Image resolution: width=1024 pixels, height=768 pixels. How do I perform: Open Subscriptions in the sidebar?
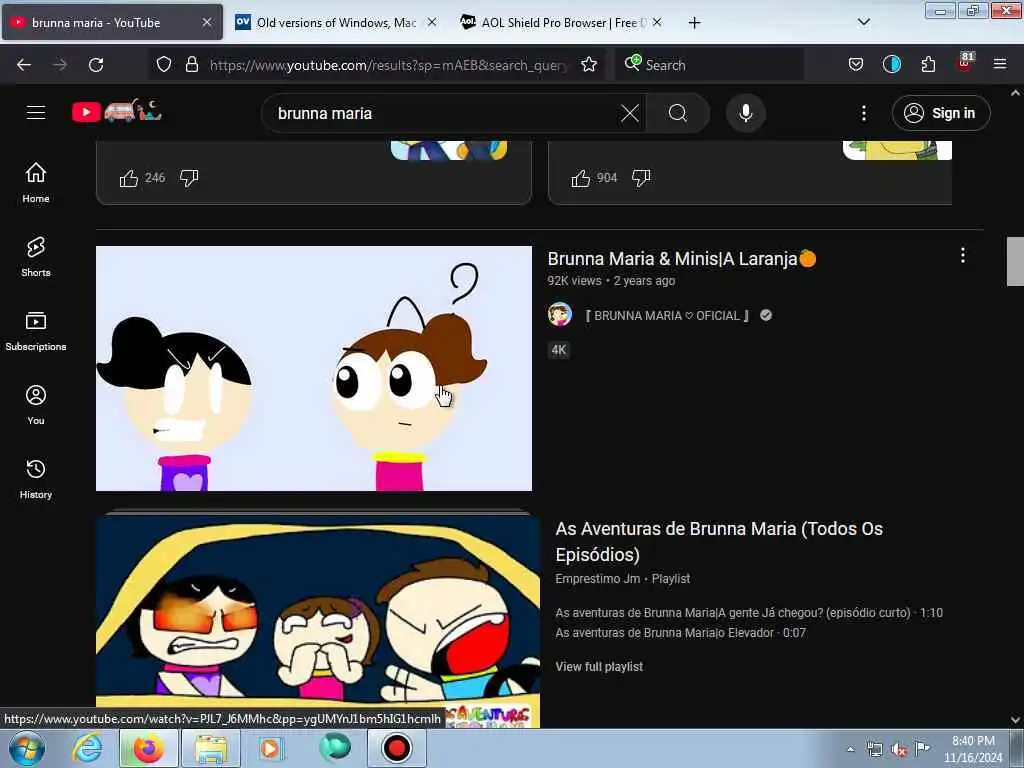(36, 331)
